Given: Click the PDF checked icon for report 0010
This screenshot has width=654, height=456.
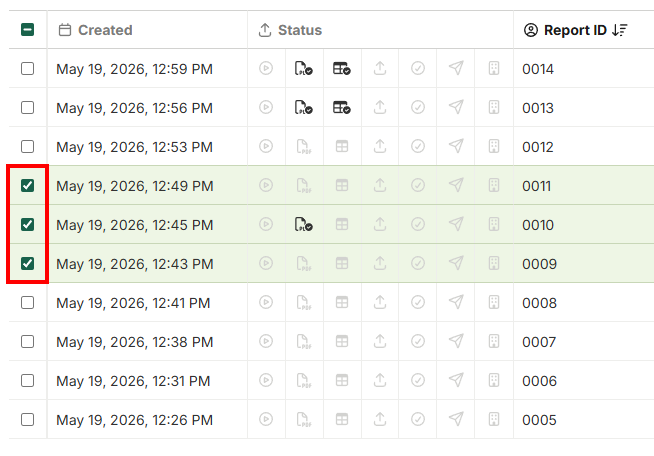Looking at the screenshot, I should (x=304, y=224).
